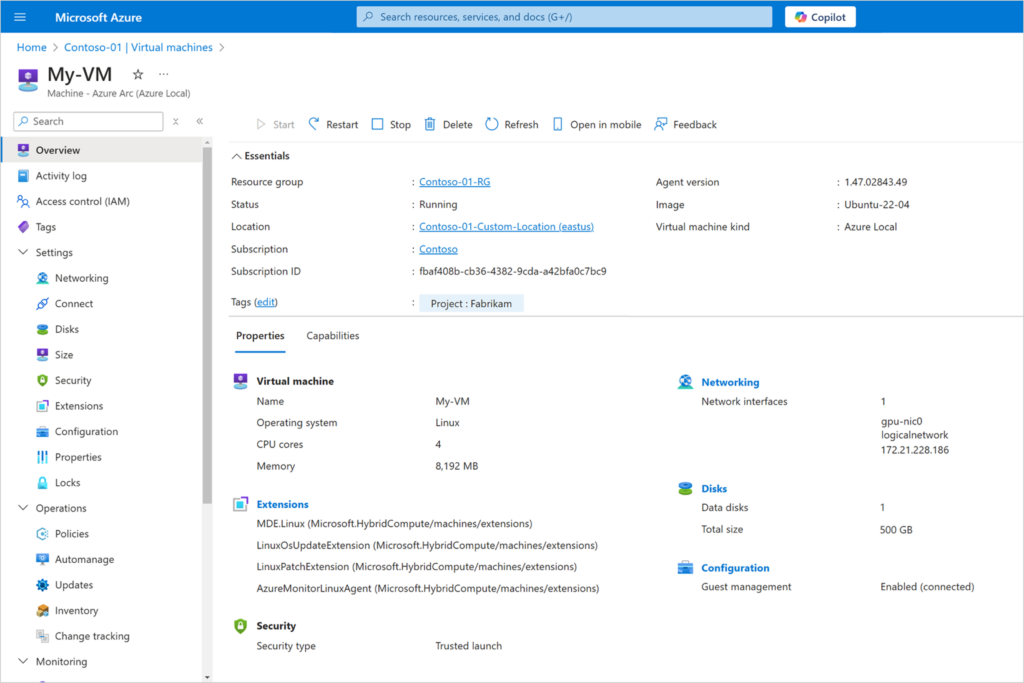Stop the virtual machine
The height and width of the screenshot is (683, 1024).
[x=391, y=124]
